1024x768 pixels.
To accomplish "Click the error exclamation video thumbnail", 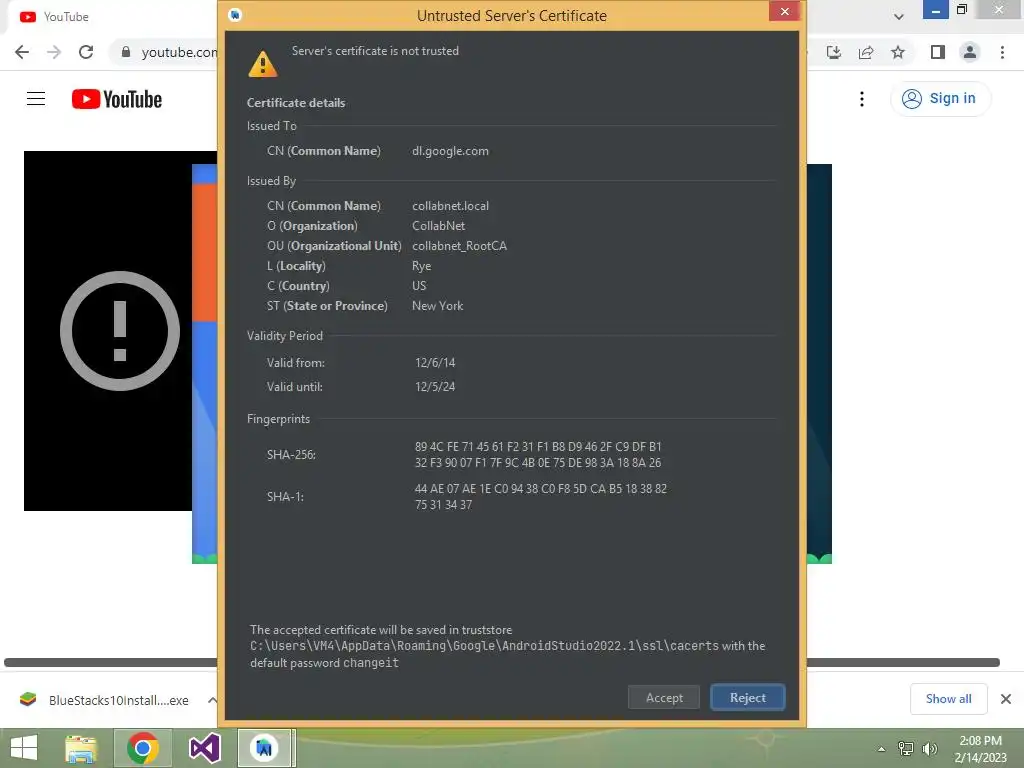I will (120, 331).
